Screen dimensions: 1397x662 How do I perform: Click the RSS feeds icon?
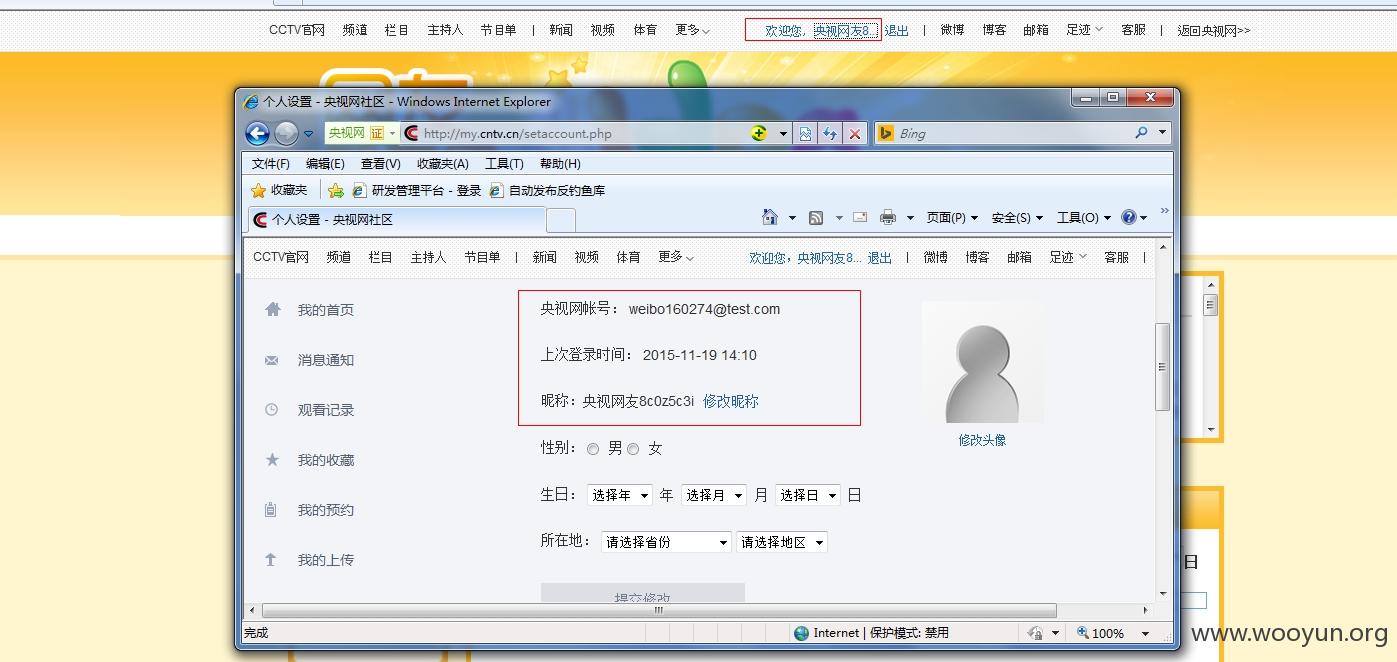tap(816, 217)
